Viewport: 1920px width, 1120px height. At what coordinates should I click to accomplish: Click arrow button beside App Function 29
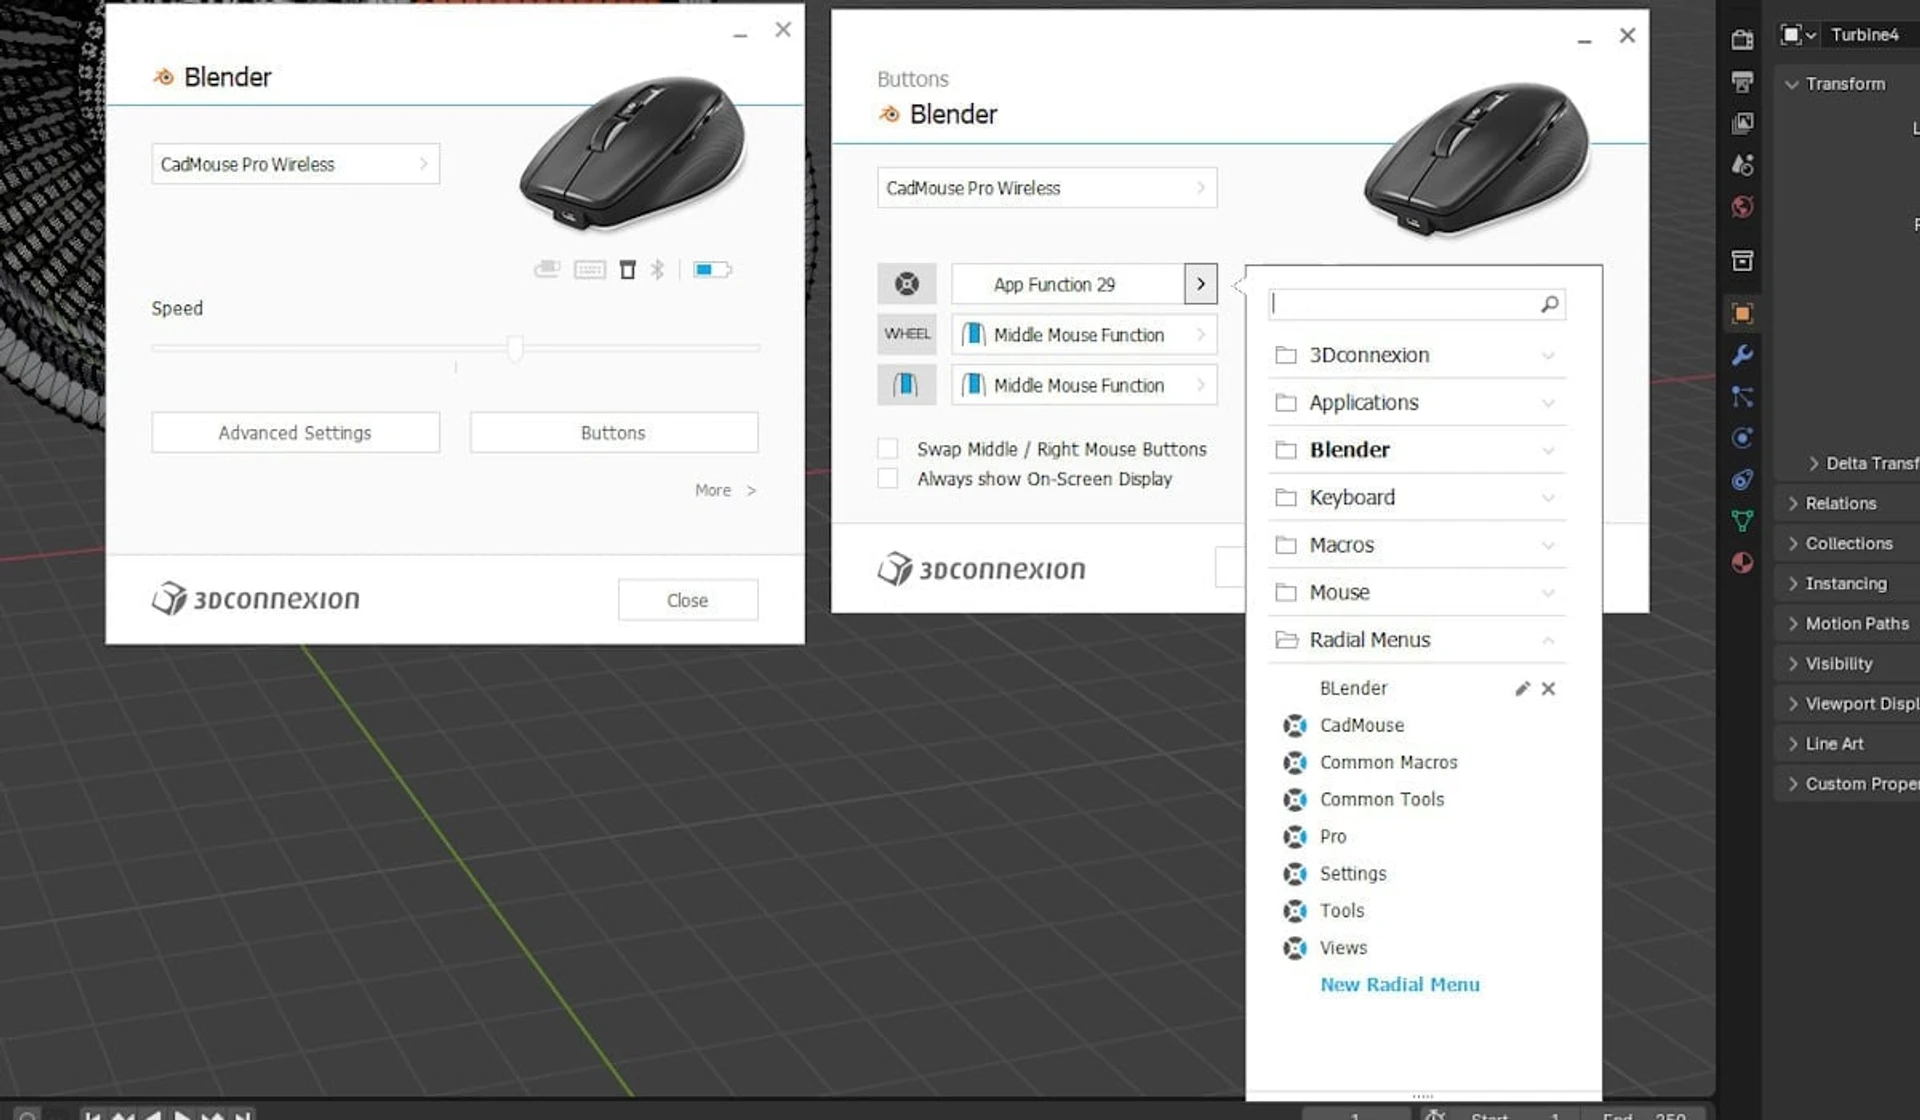[x=1200, y=284]
